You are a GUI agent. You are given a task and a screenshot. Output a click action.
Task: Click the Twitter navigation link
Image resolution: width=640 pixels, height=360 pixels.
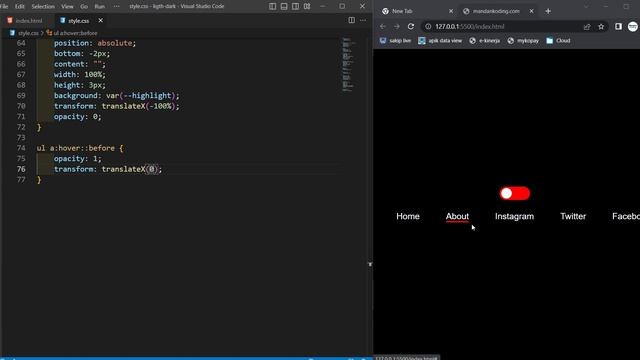click(x=573, y=216)
